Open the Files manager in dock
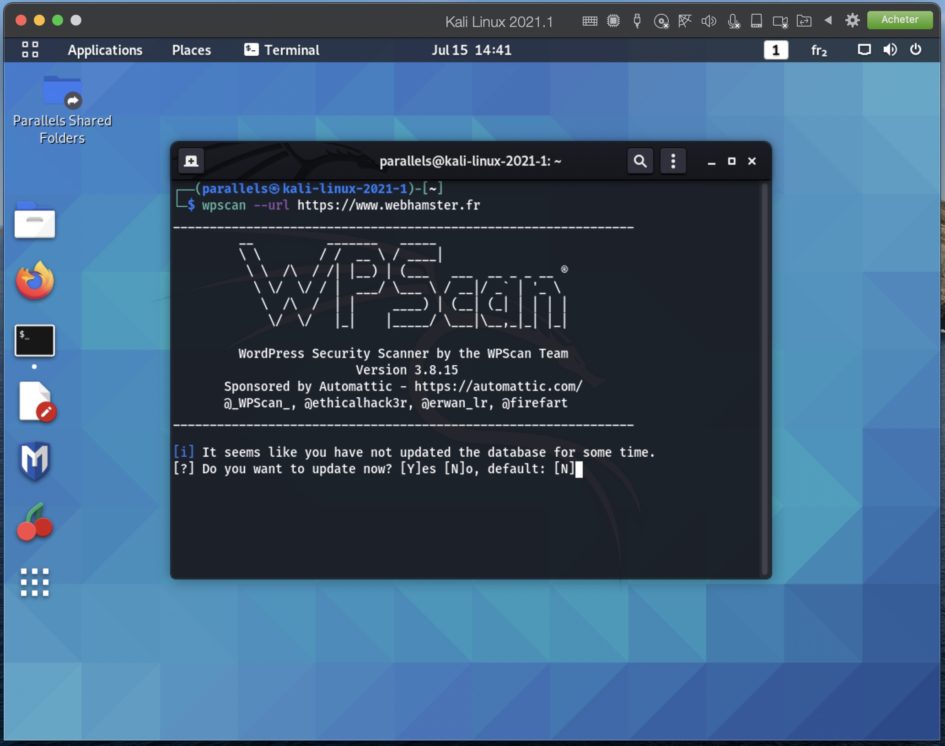Viewport: 945px width, 746px height. click(x=35, y=221)
